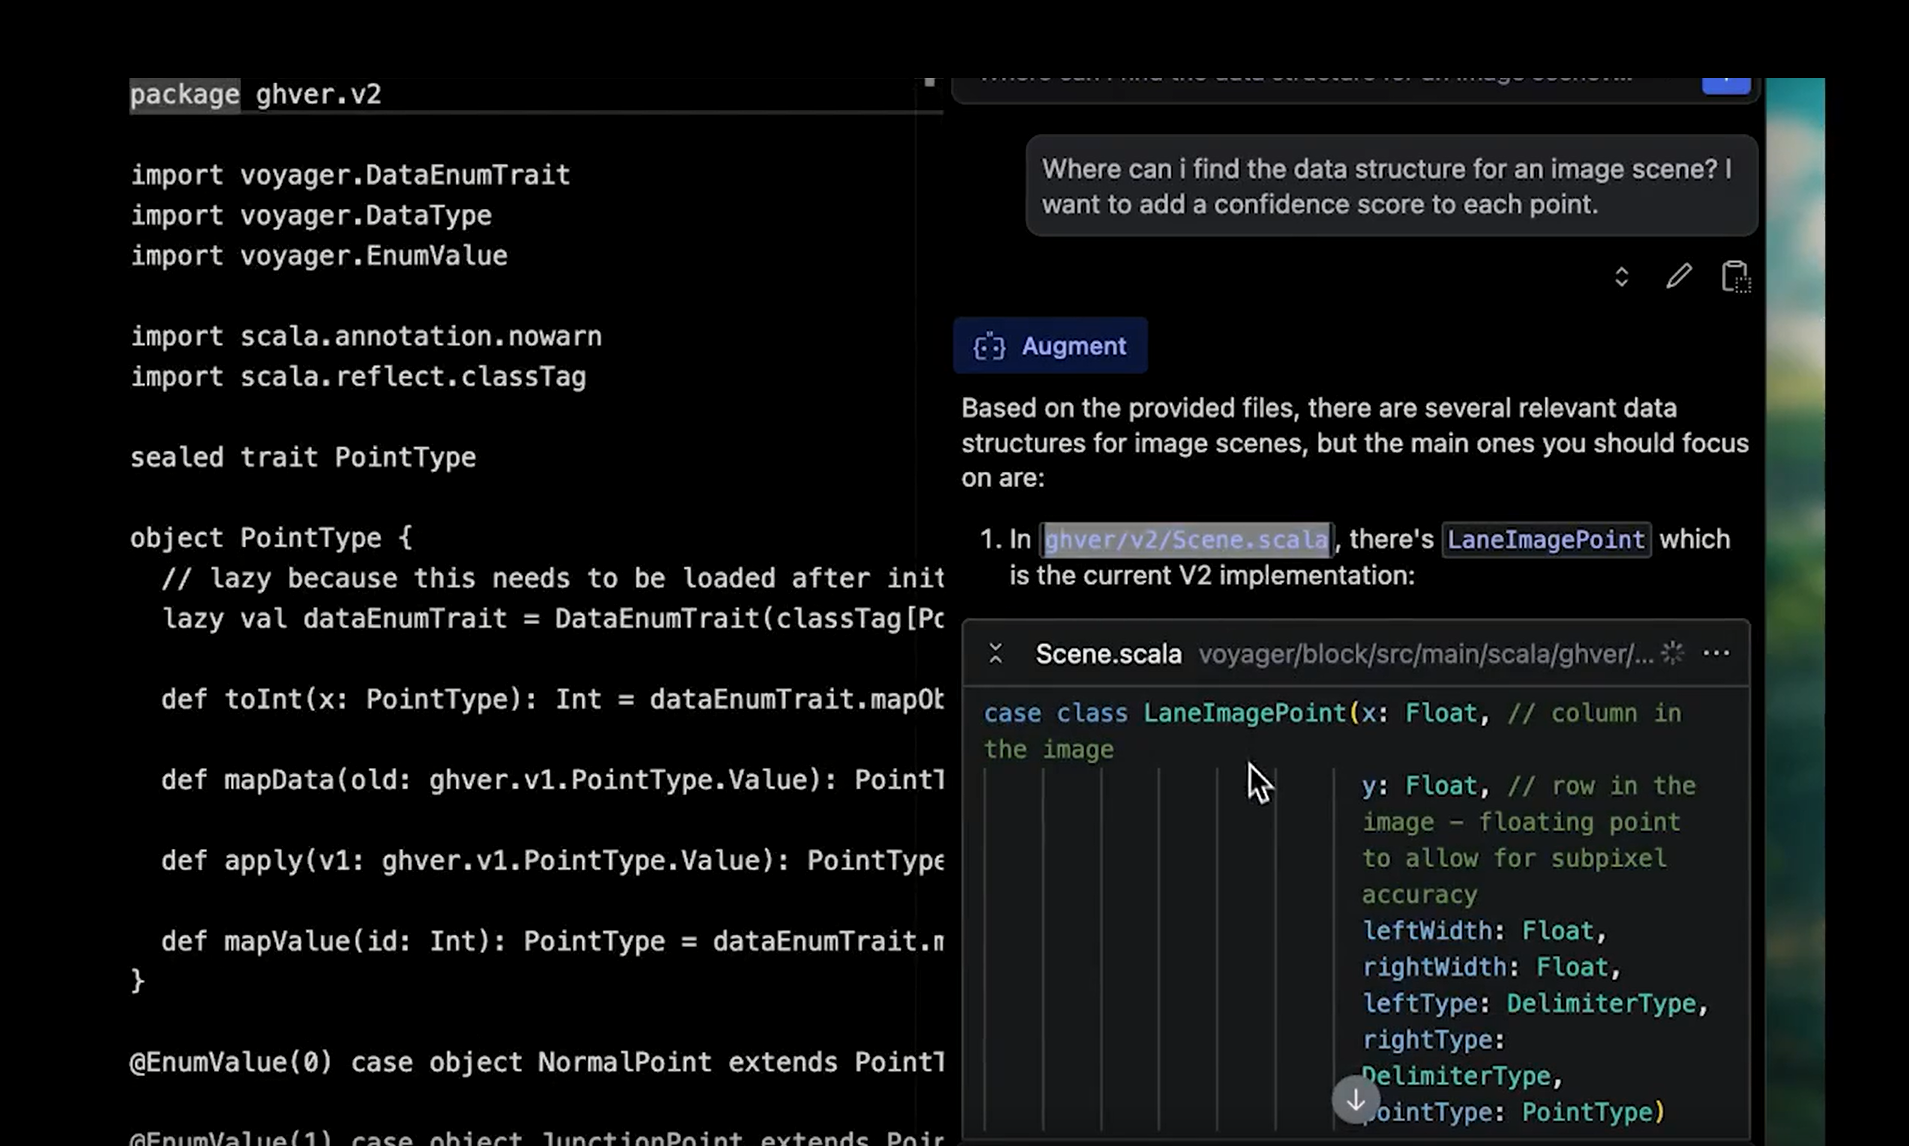This screenshot has width=1909, height=1146.
Task: Click the 'def toInt' method line
Action: (x=552, y=699)
